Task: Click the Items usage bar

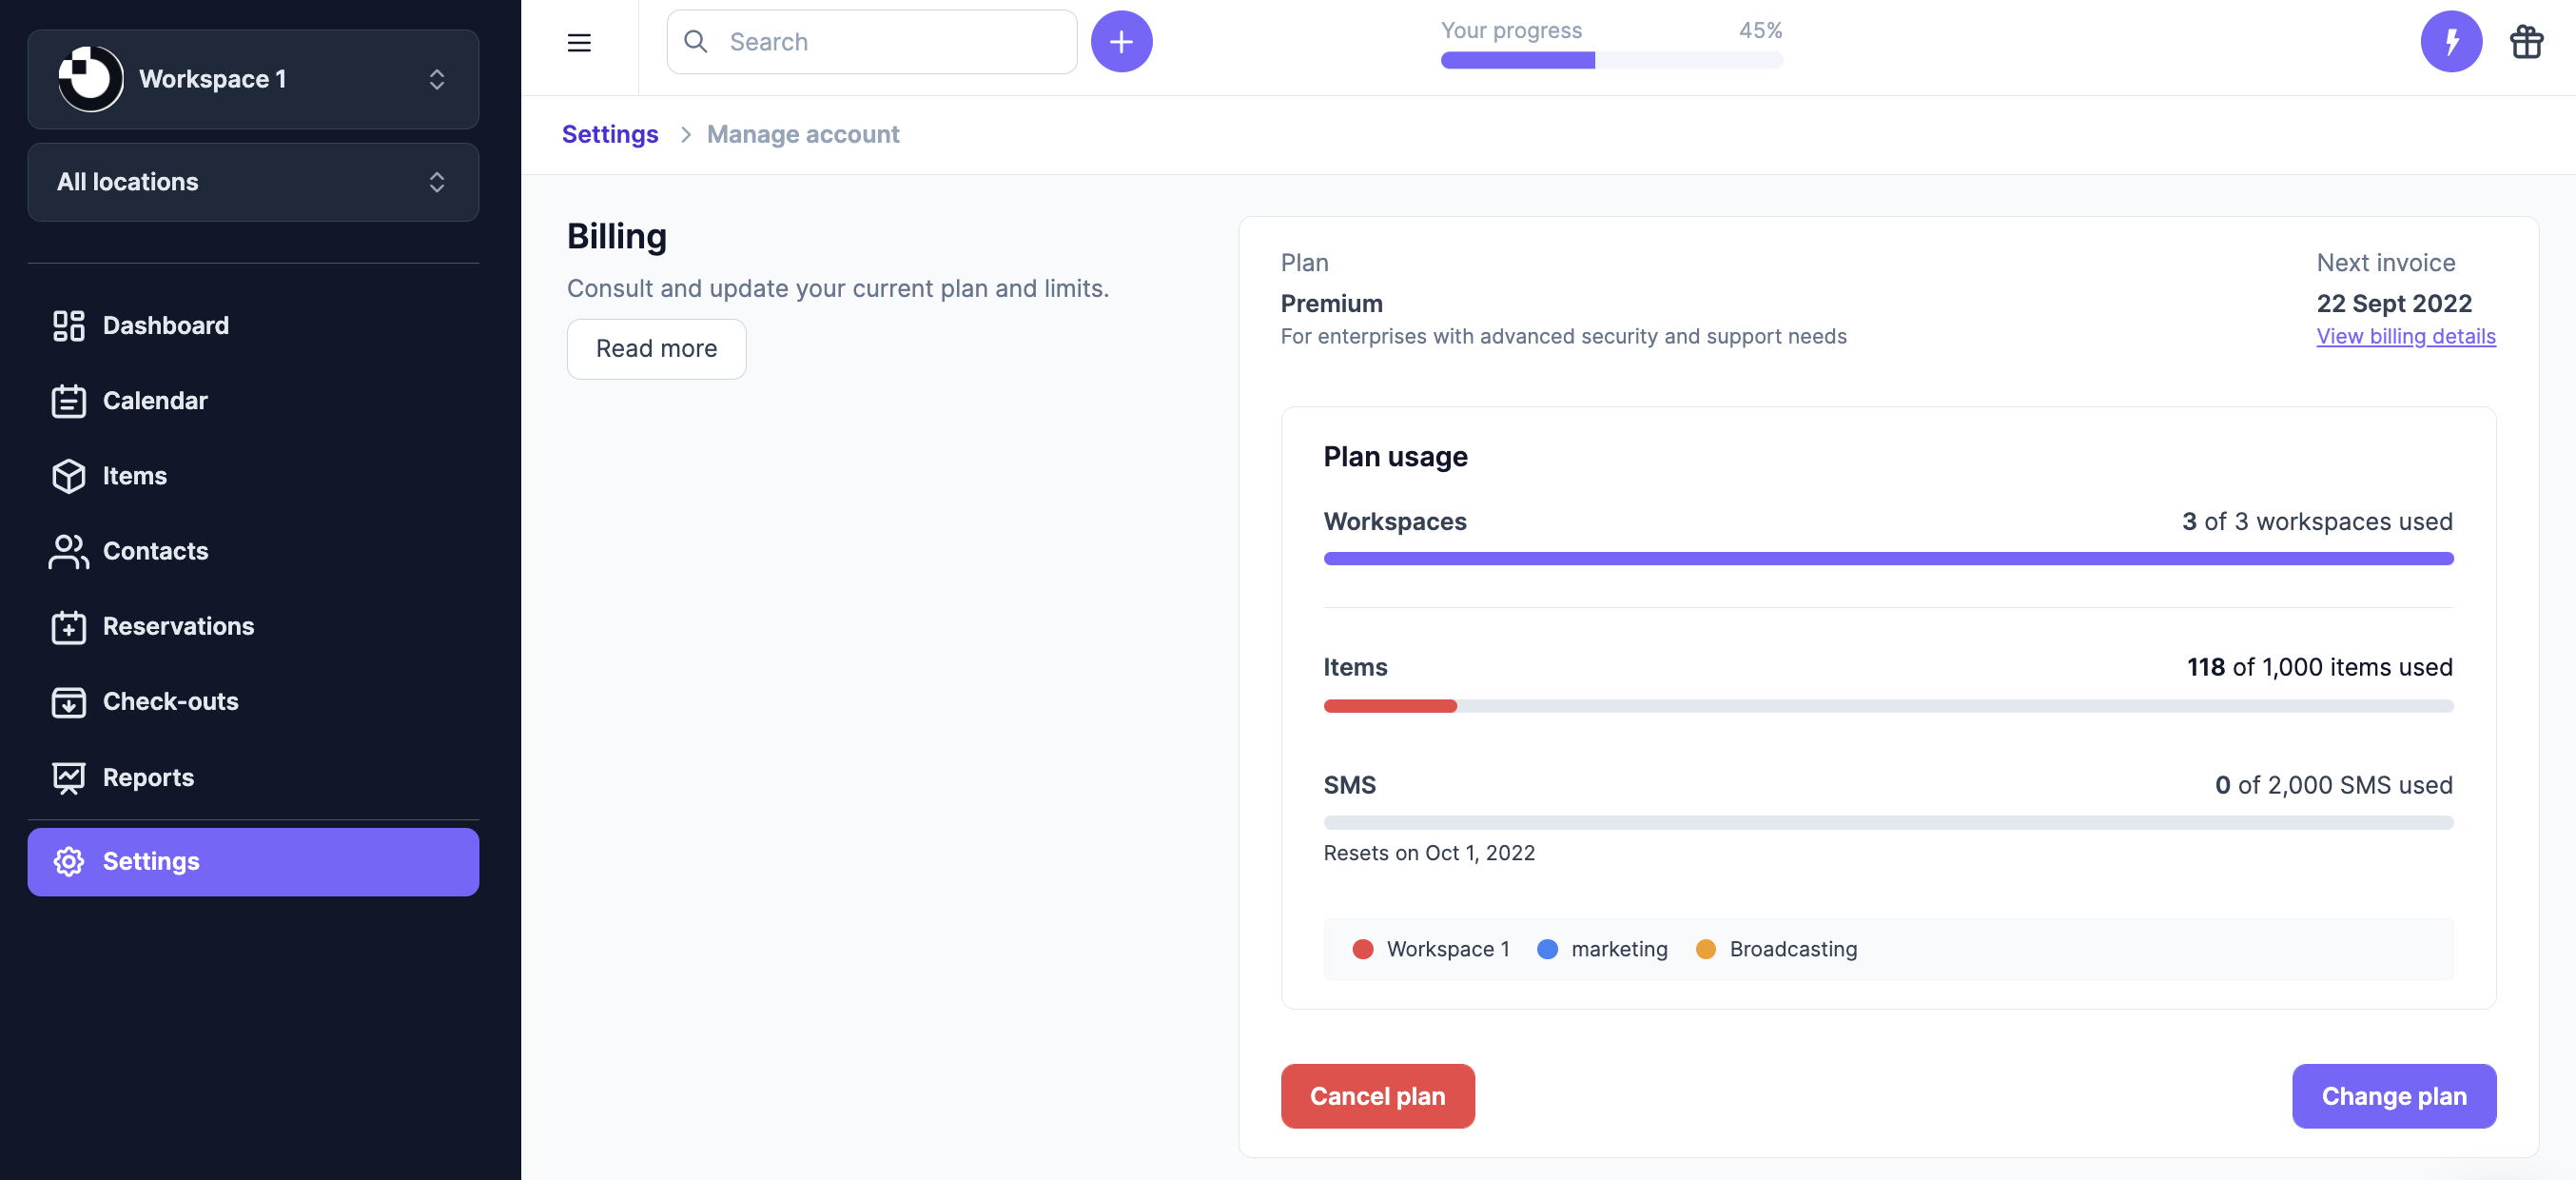Action: coord(1888,706)
